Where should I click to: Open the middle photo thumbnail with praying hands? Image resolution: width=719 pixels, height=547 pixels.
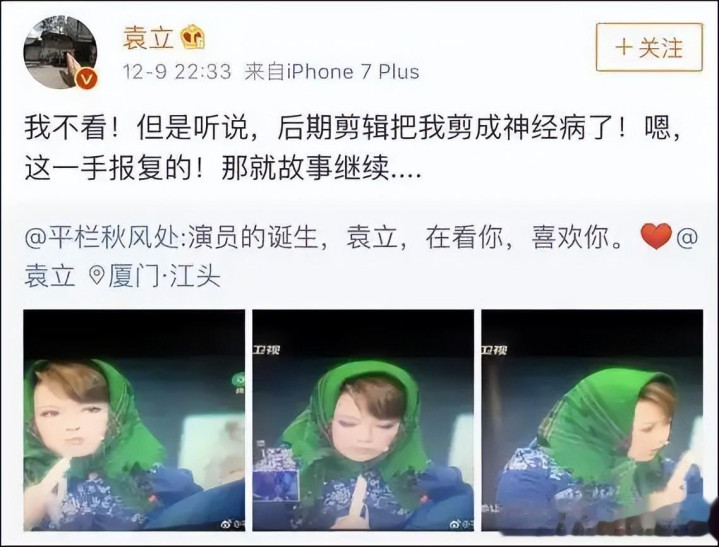(x=363, y=420)
